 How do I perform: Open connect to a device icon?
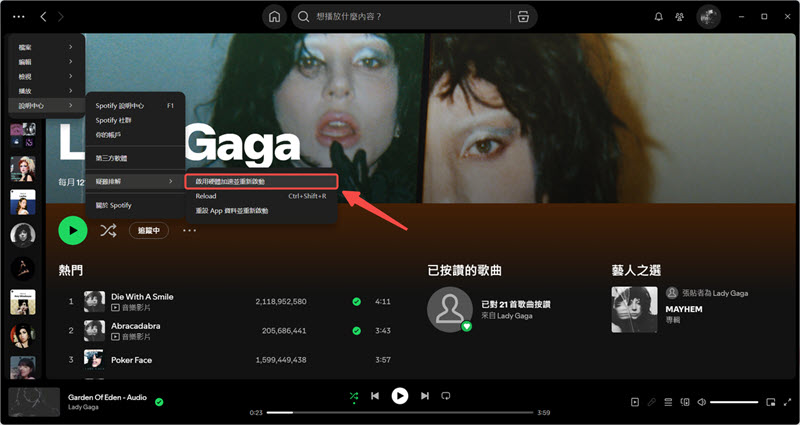point(685,402)
